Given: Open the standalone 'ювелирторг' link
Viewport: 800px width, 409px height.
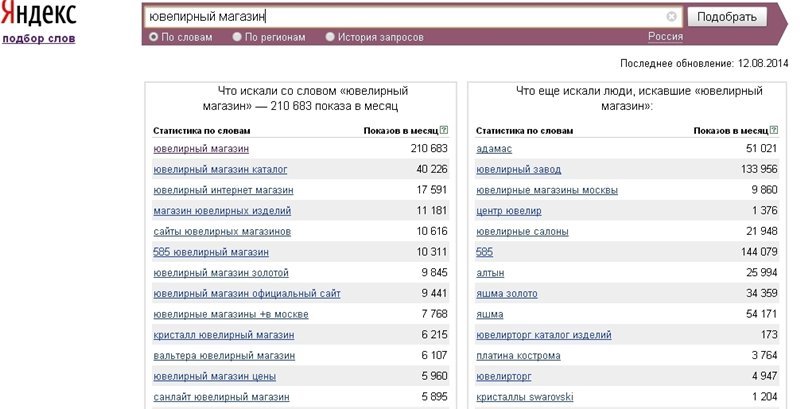Looking at the screenshot, I should [504, 376].
